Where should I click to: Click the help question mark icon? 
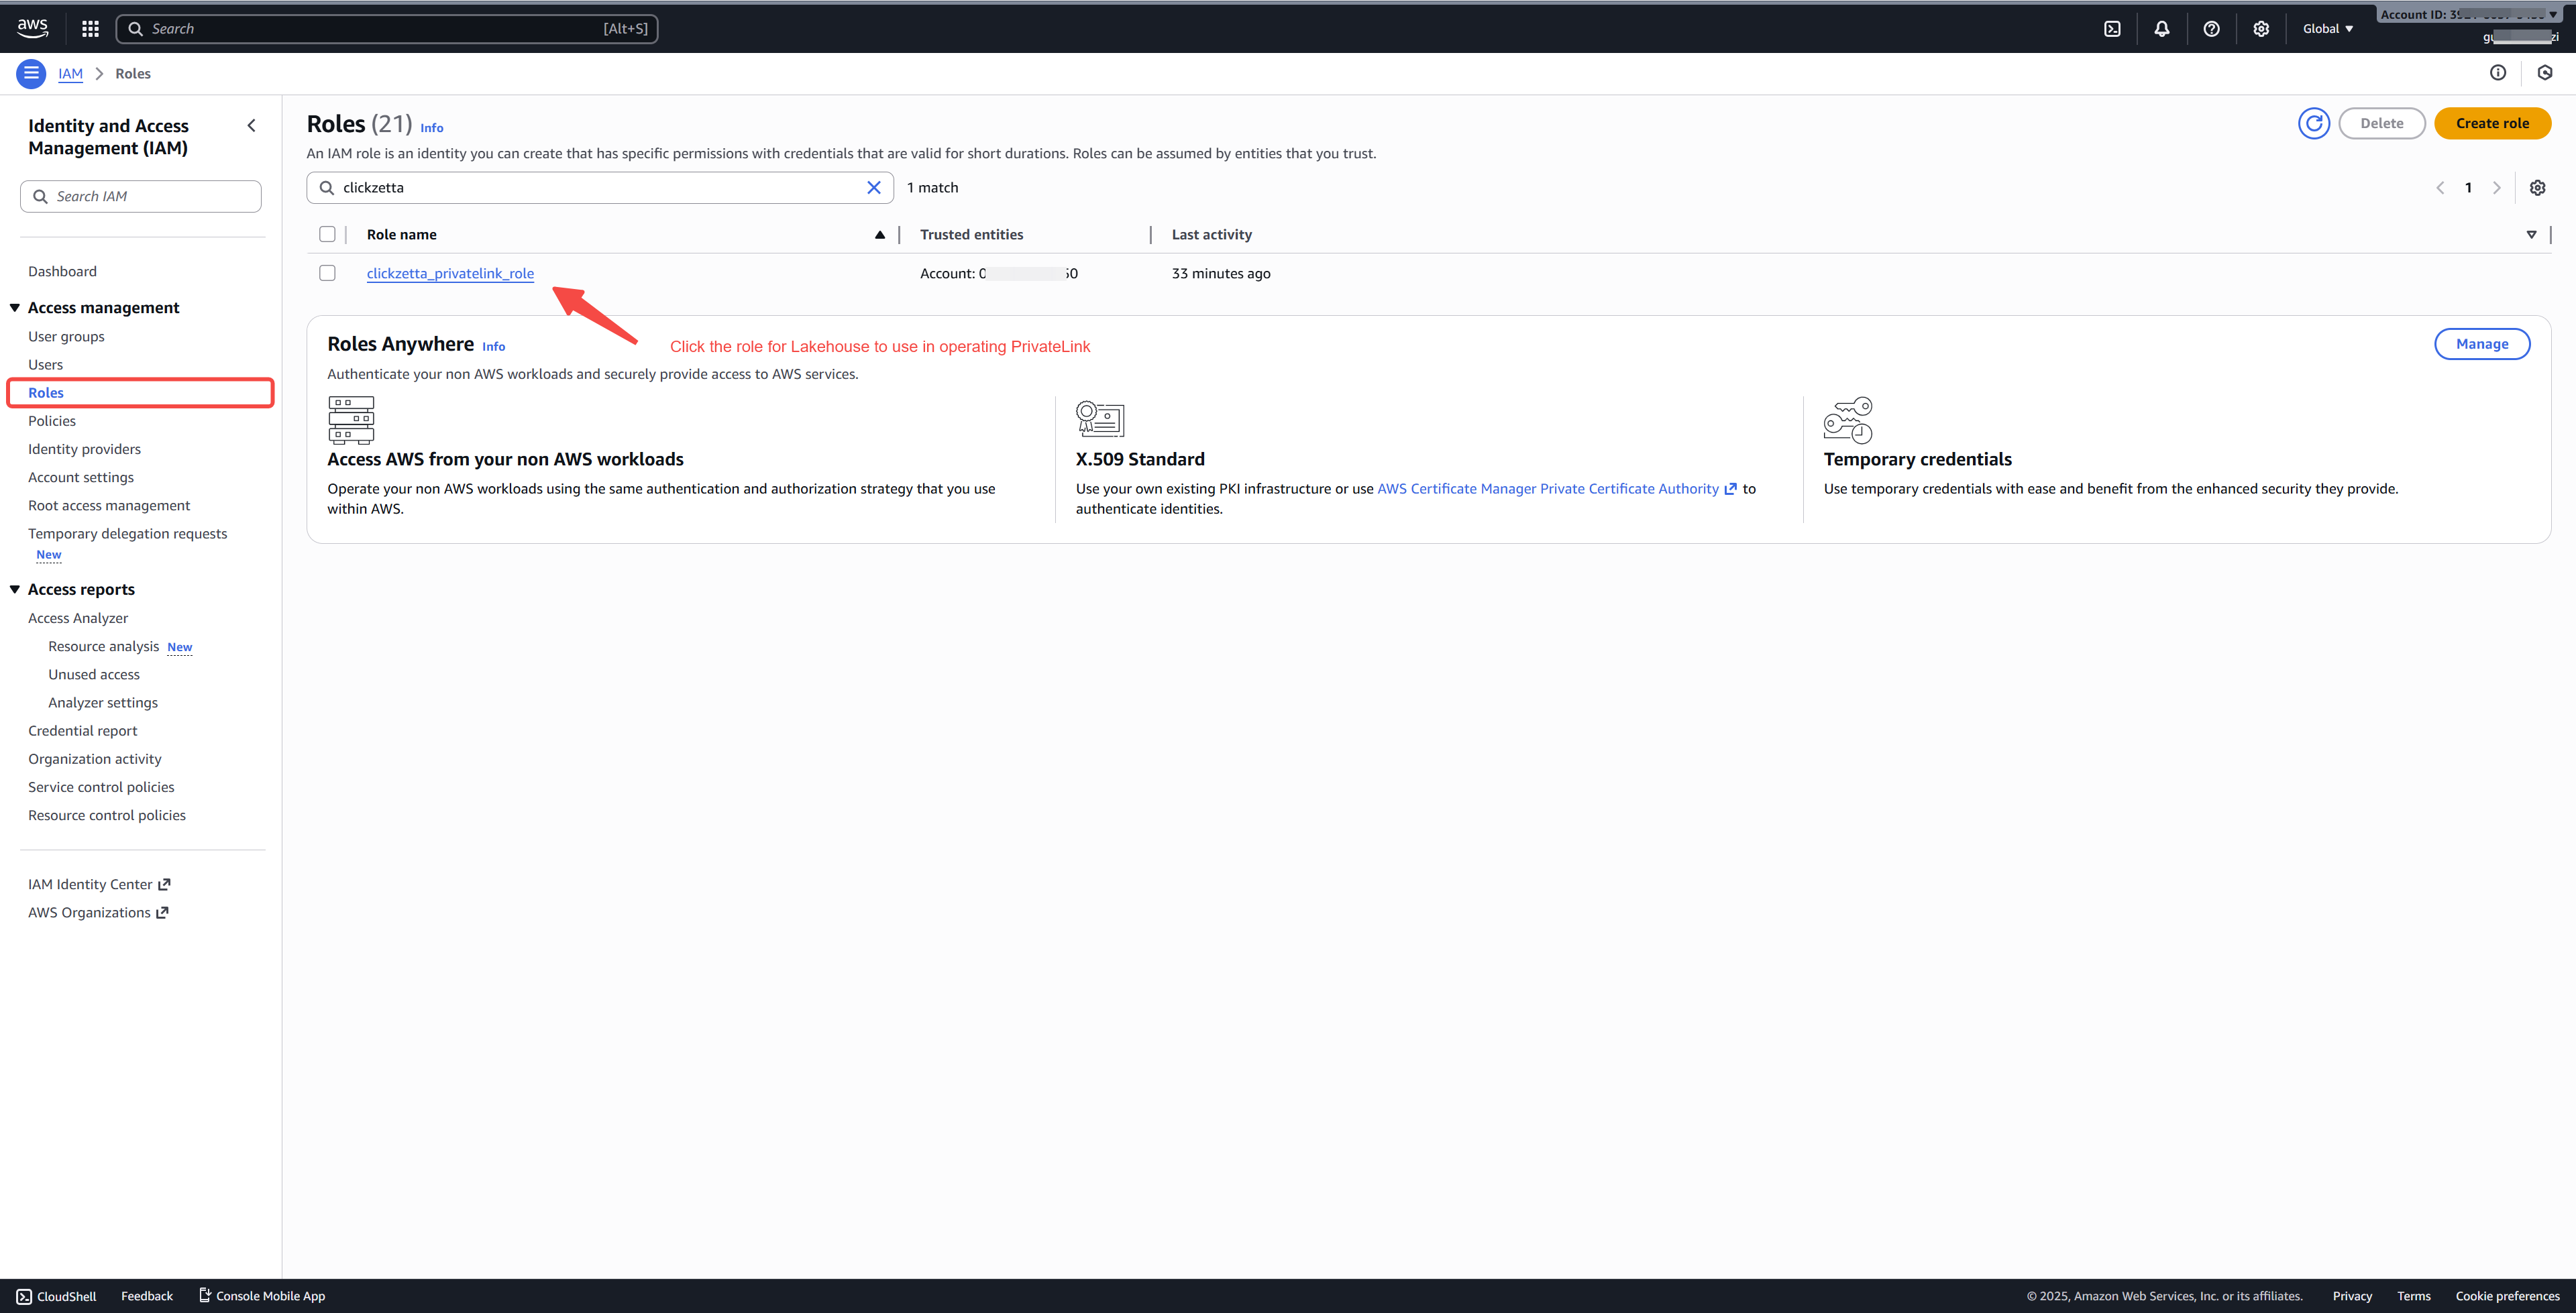click(2211, 29)
